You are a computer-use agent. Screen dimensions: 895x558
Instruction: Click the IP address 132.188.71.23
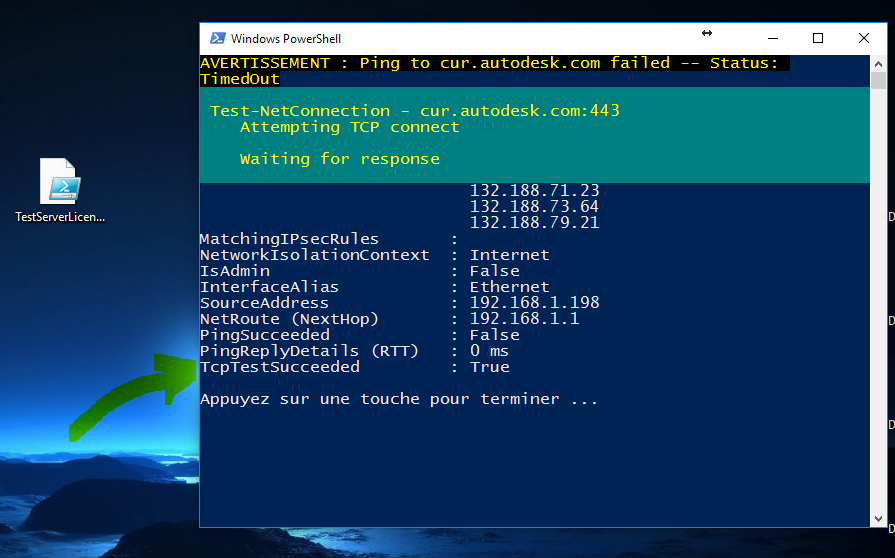[534, 191]
